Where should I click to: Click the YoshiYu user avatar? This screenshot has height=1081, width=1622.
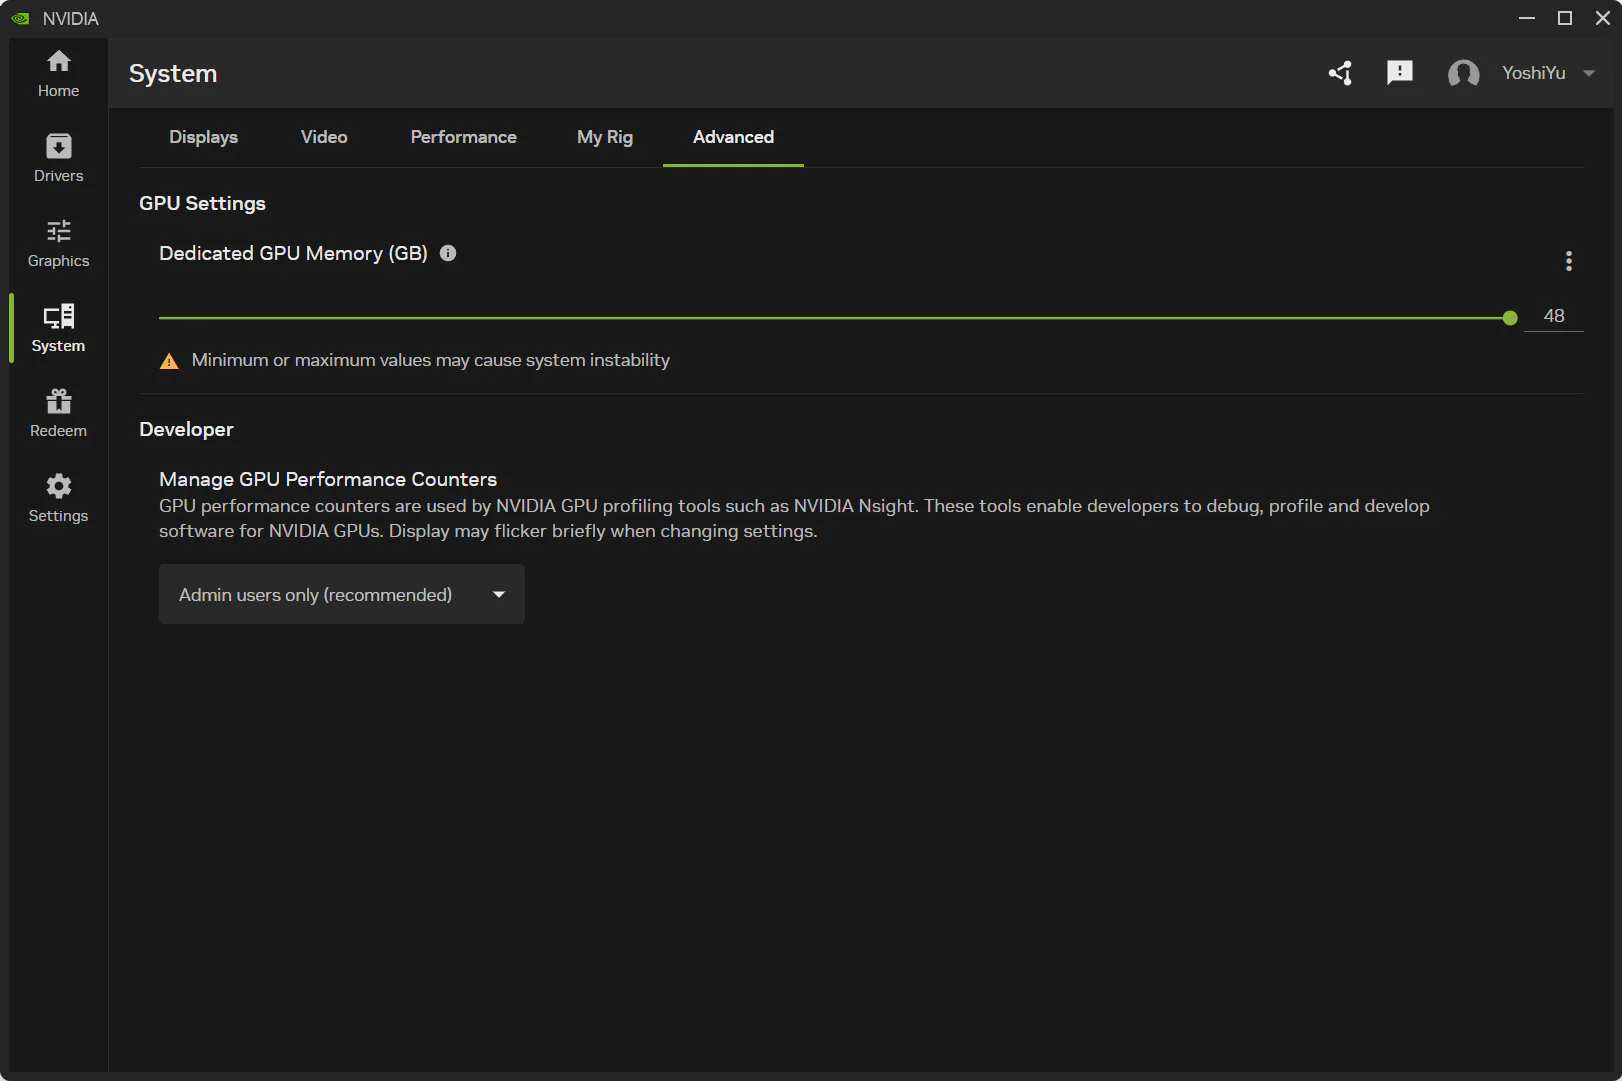click(x=1463, y=73)
